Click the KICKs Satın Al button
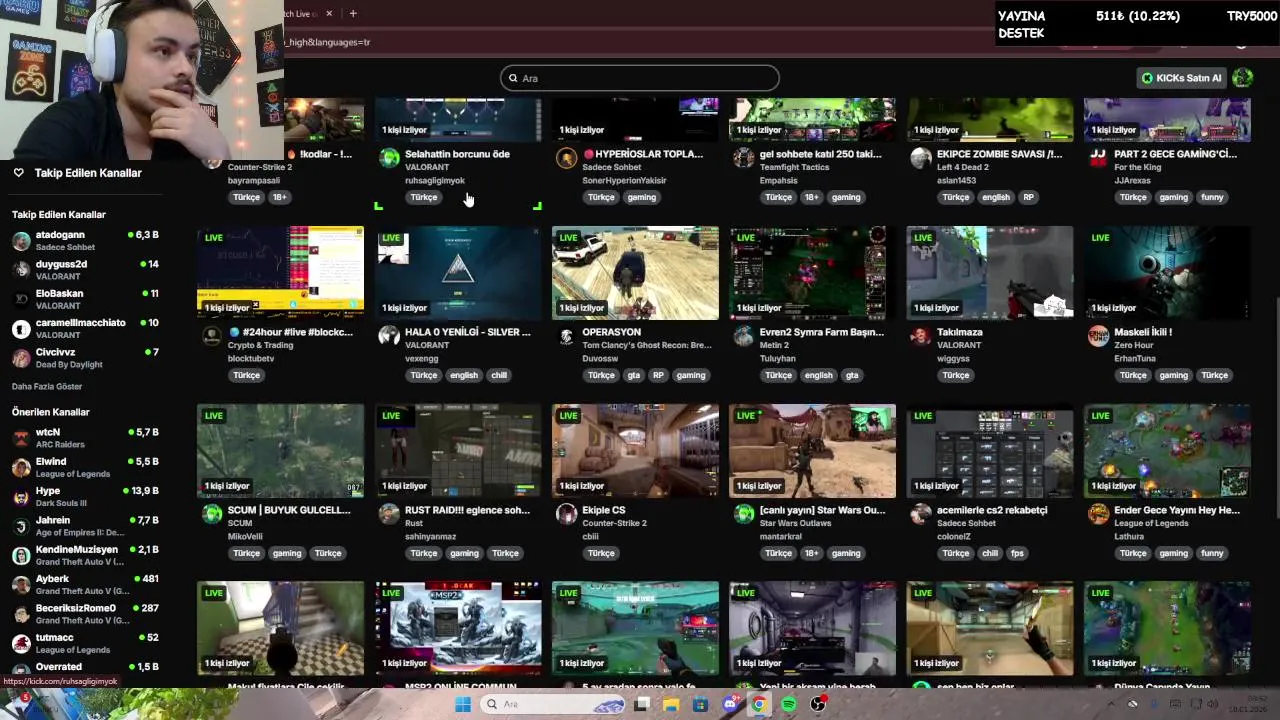Image resolution: width=1280 pixels, height=720 pixels. [1182, 78]
